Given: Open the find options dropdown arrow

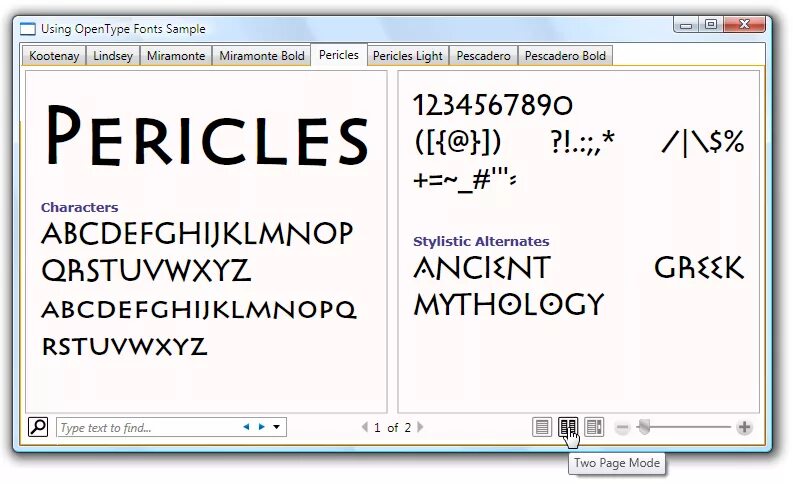Looking at the screenshot, I should [x=277, y=427].
